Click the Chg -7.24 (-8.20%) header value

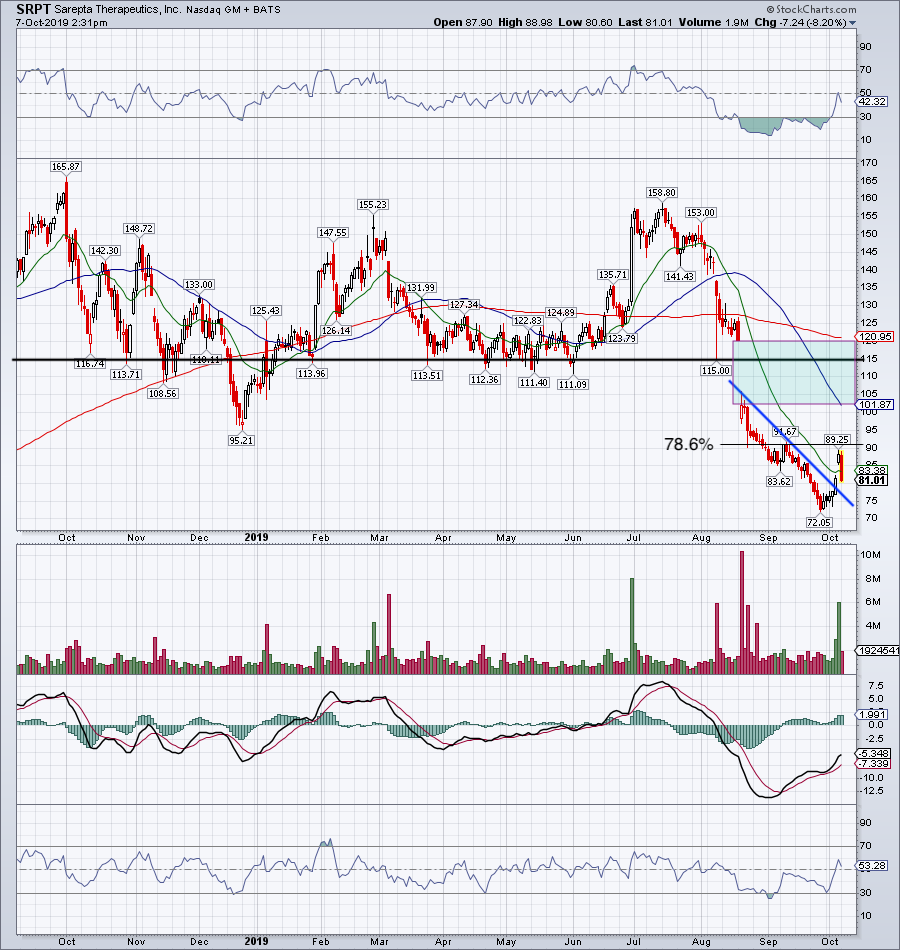pos(800,22)
